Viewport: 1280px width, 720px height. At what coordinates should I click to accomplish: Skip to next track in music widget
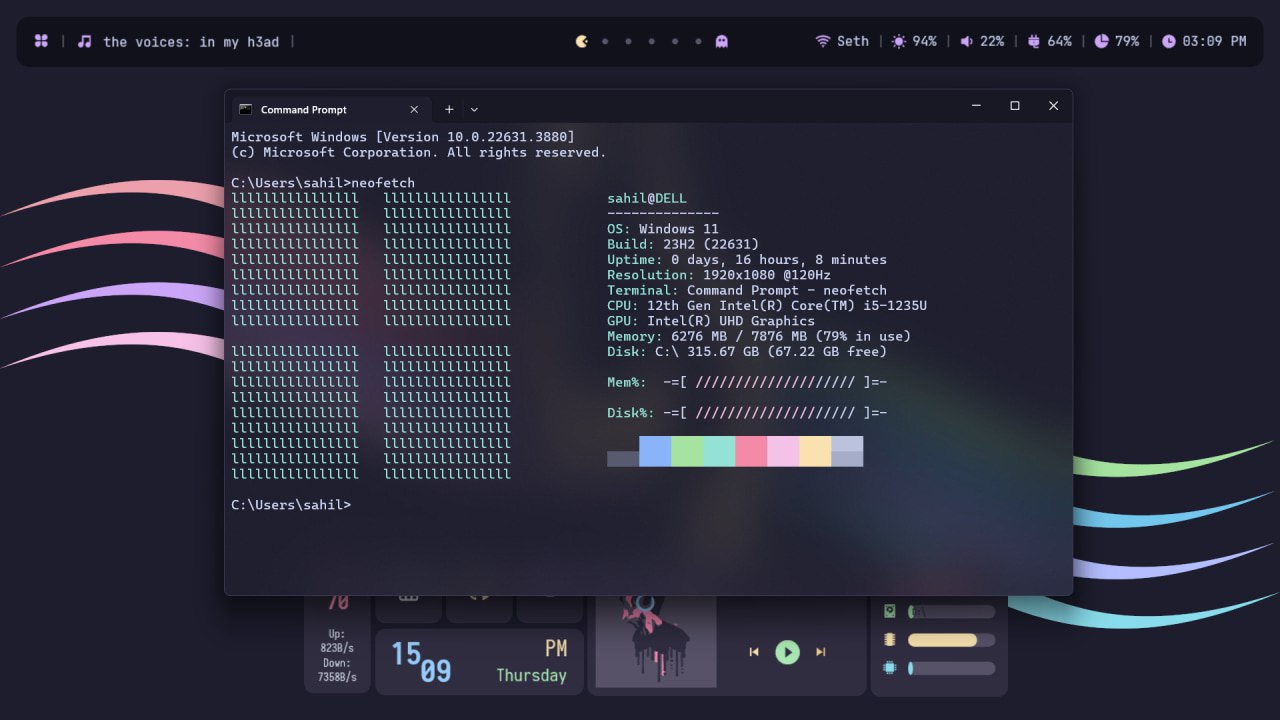point(821,652)
